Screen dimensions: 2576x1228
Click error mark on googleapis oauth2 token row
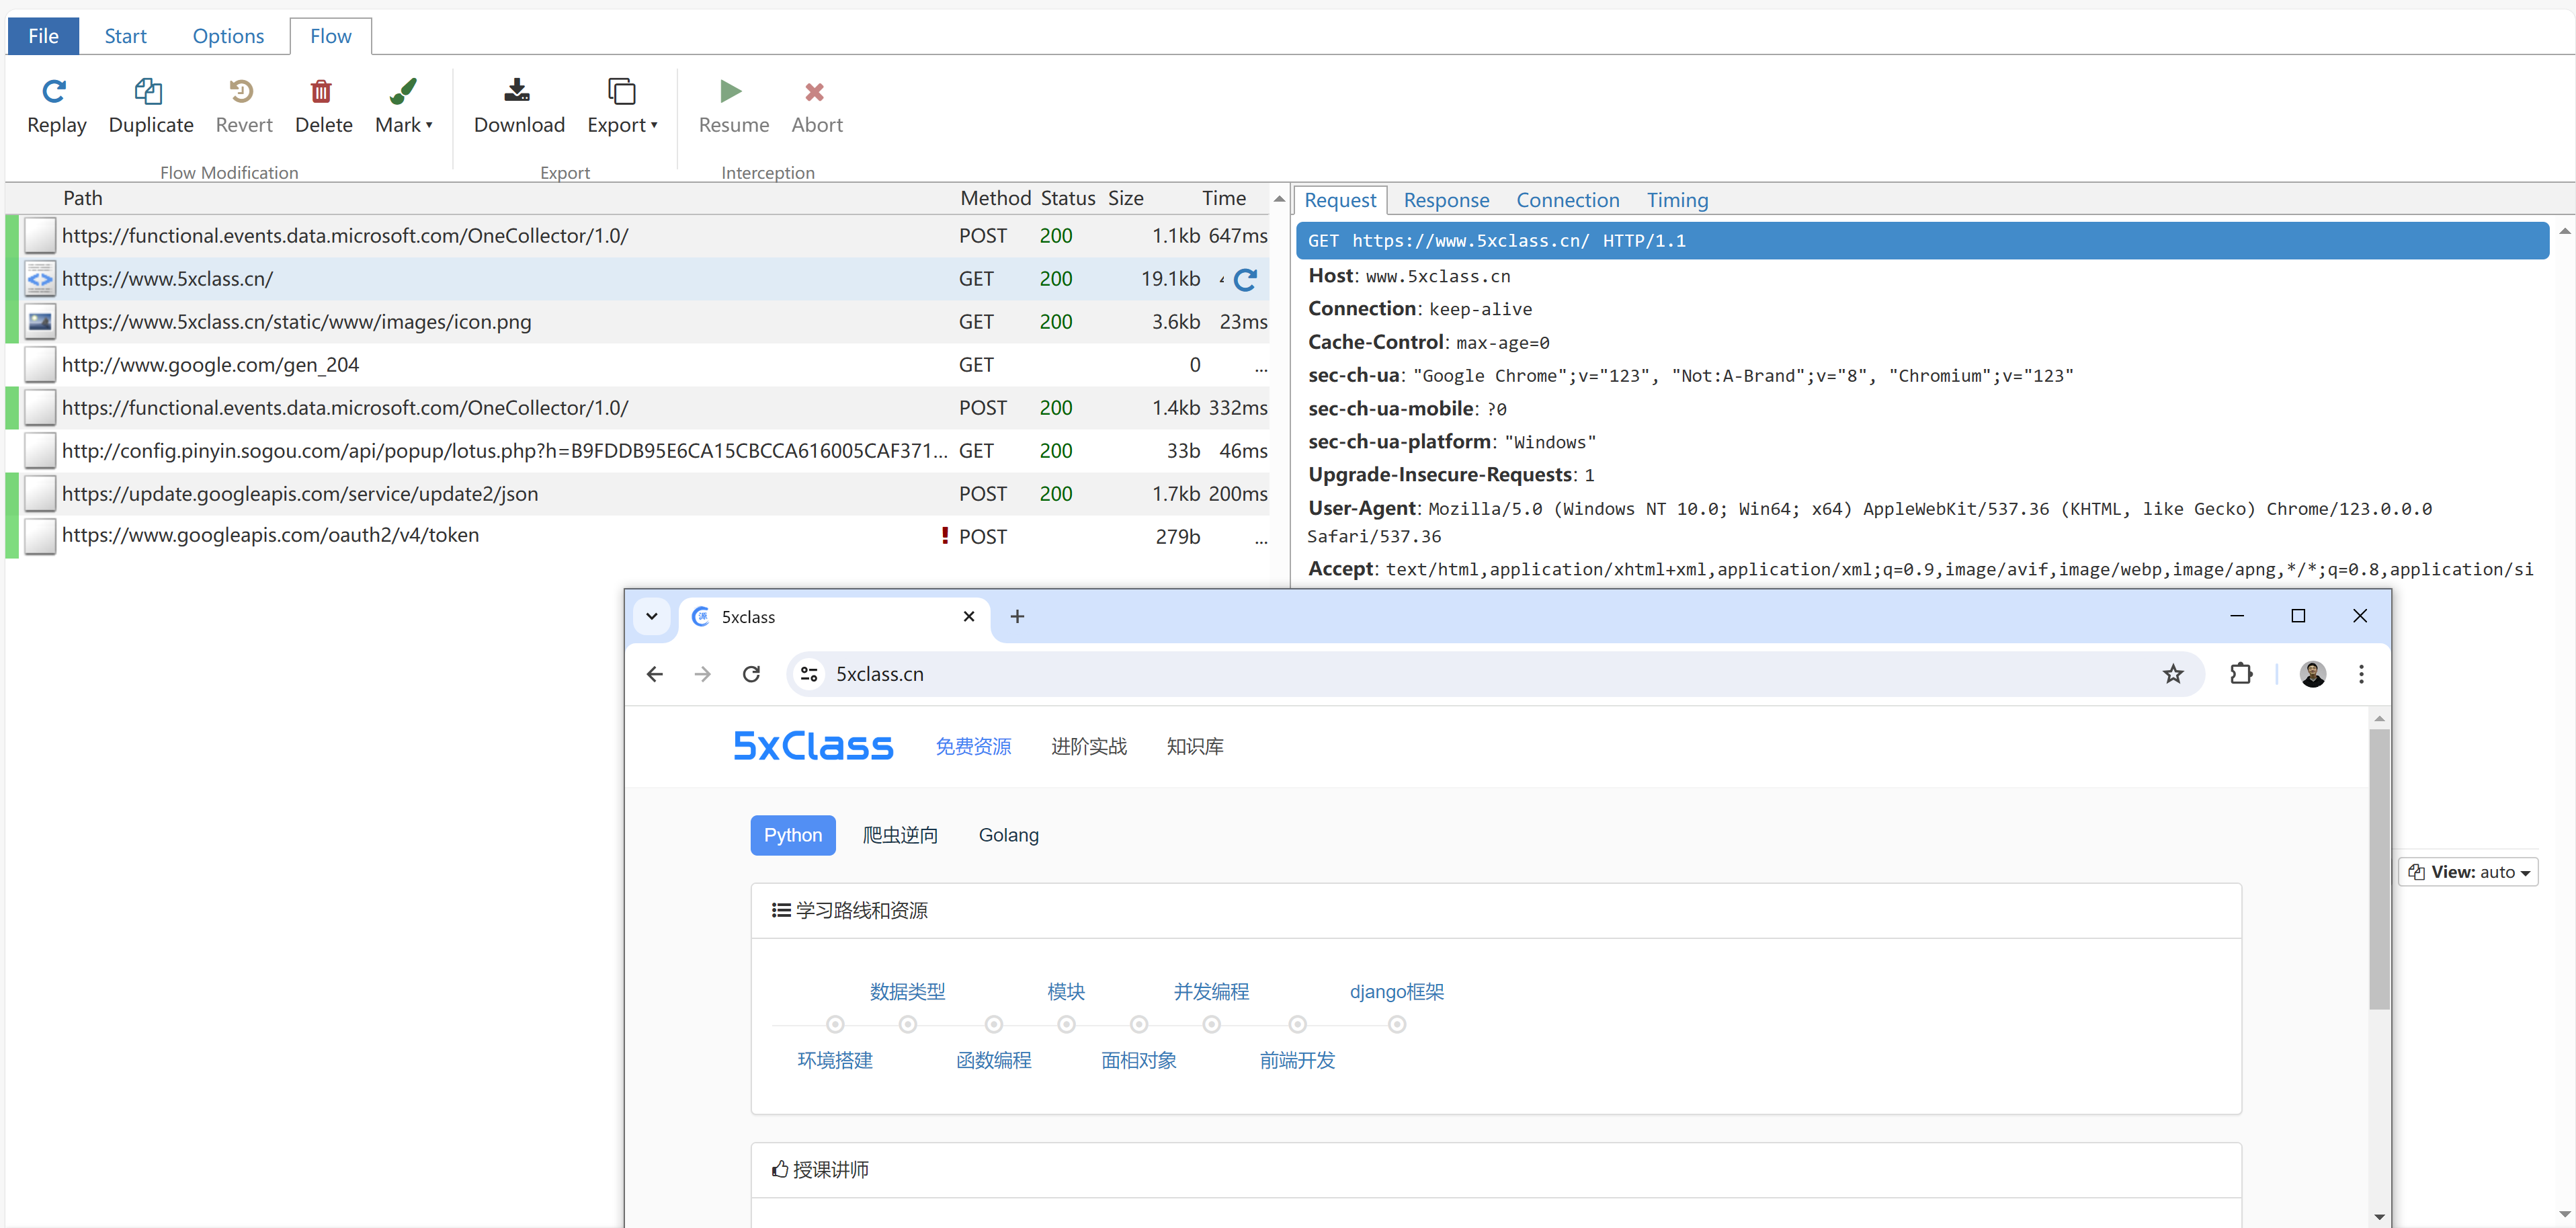click(x=945, y=536)
